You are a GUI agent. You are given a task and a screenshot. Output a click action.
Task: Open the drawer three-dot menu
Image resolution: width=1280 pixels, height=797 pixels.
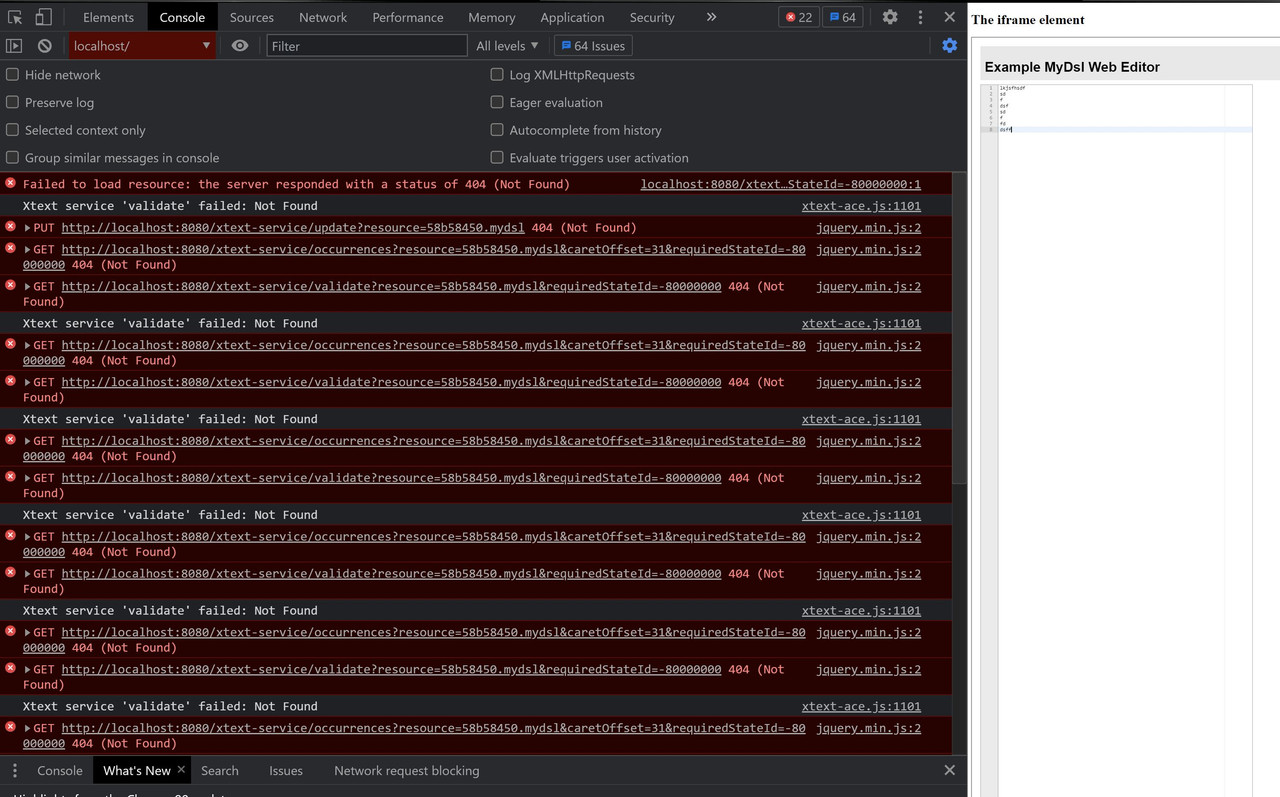15,770
